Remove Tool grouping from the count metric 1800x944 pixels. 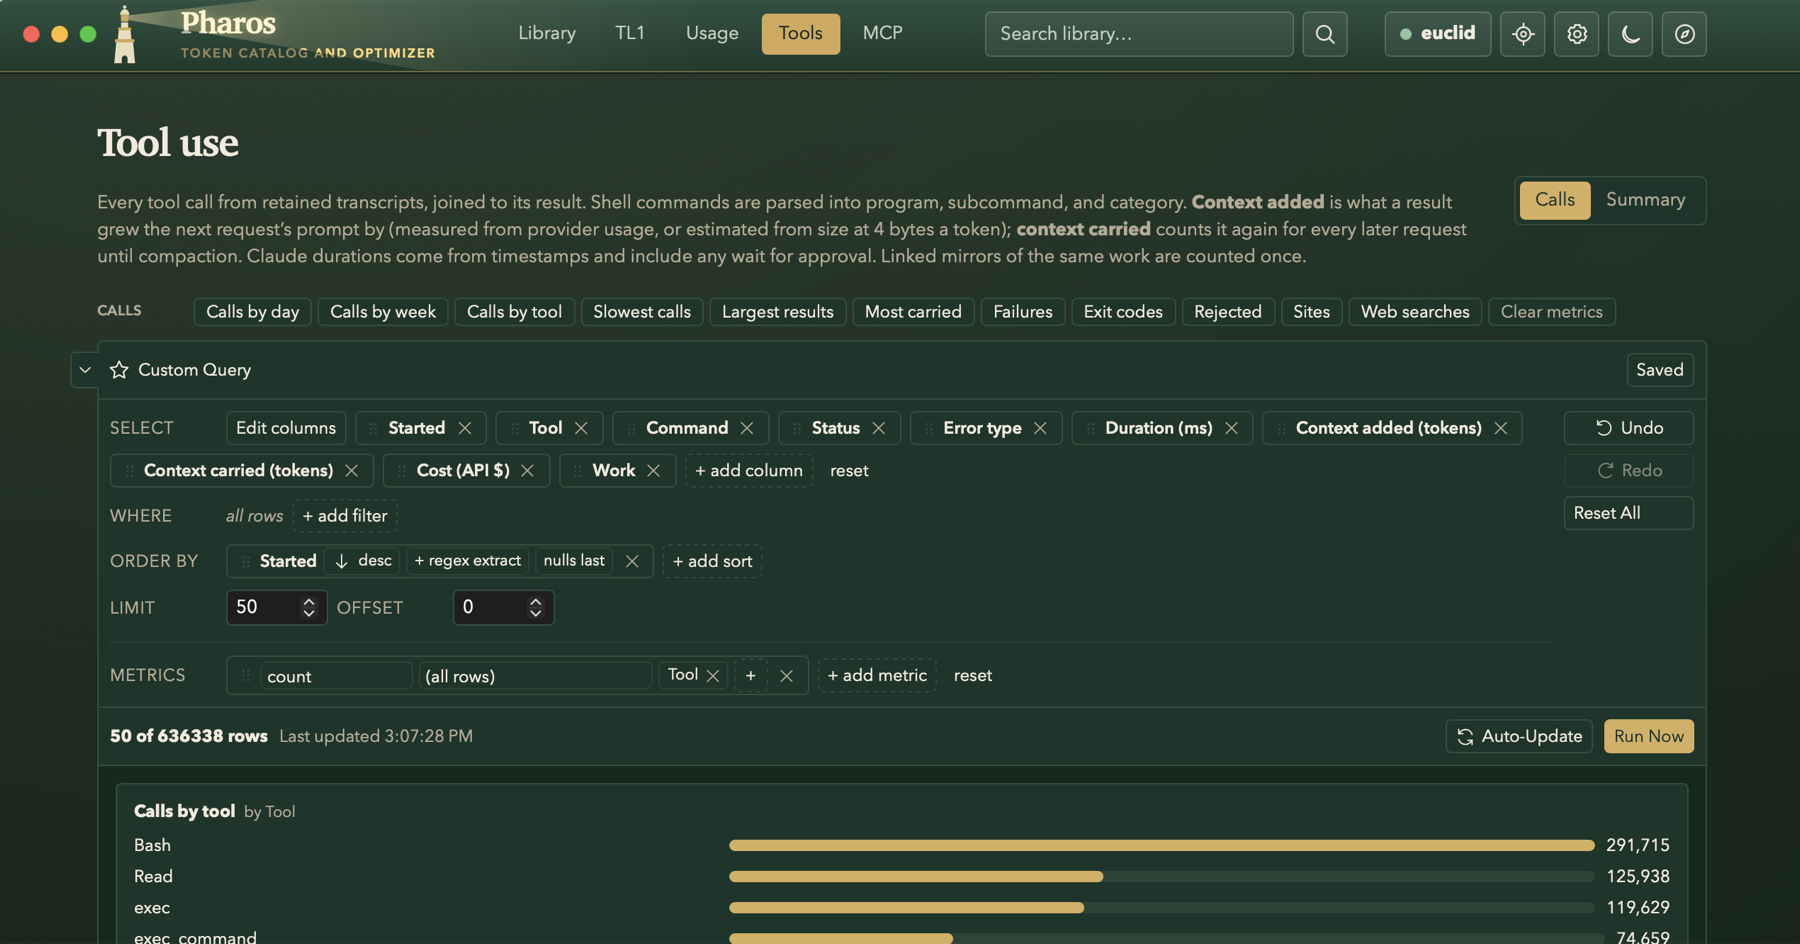pyautogui.click(x=713, y=676)
